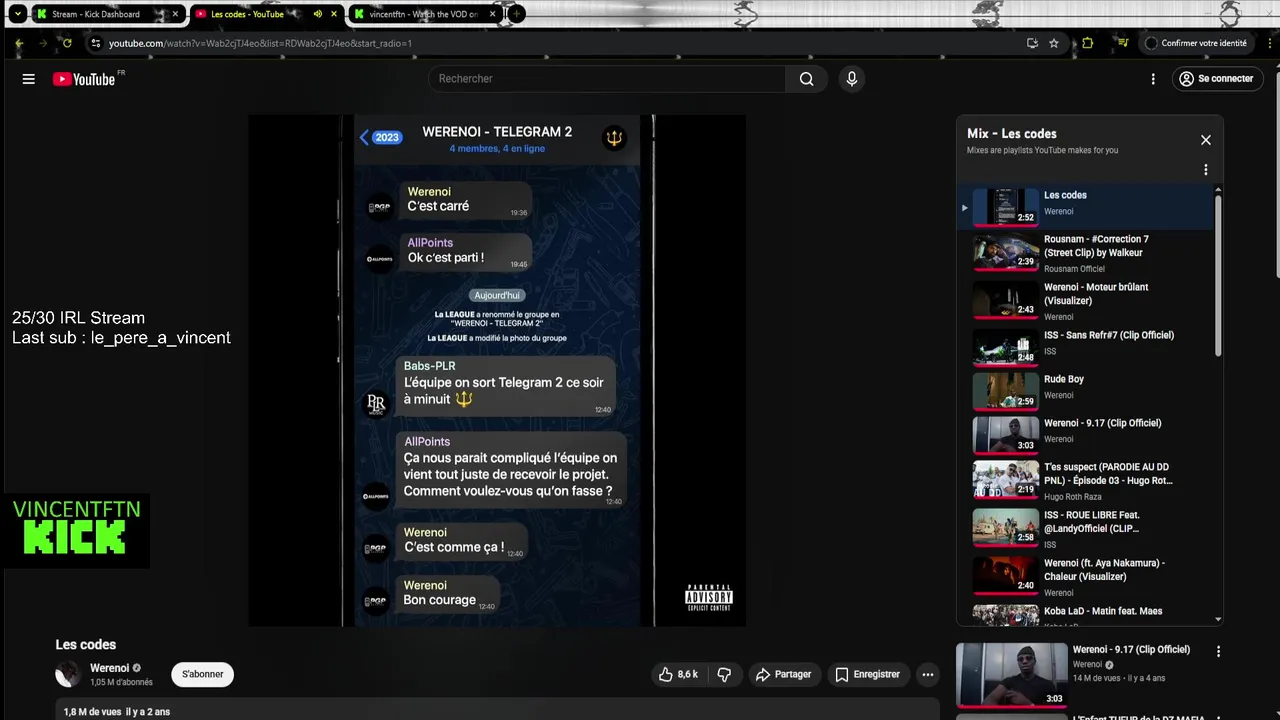
Task: Play Rousnam - #Correction 7 from mix
Action: click(1085, 253)
